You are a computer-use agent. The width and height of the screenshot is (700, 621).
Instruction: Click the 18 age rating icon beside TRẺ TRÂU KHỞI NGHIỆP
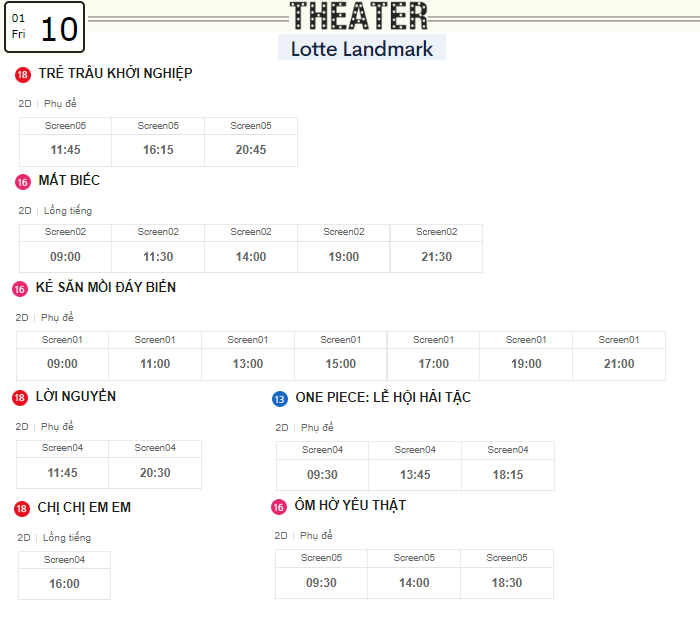23,75
